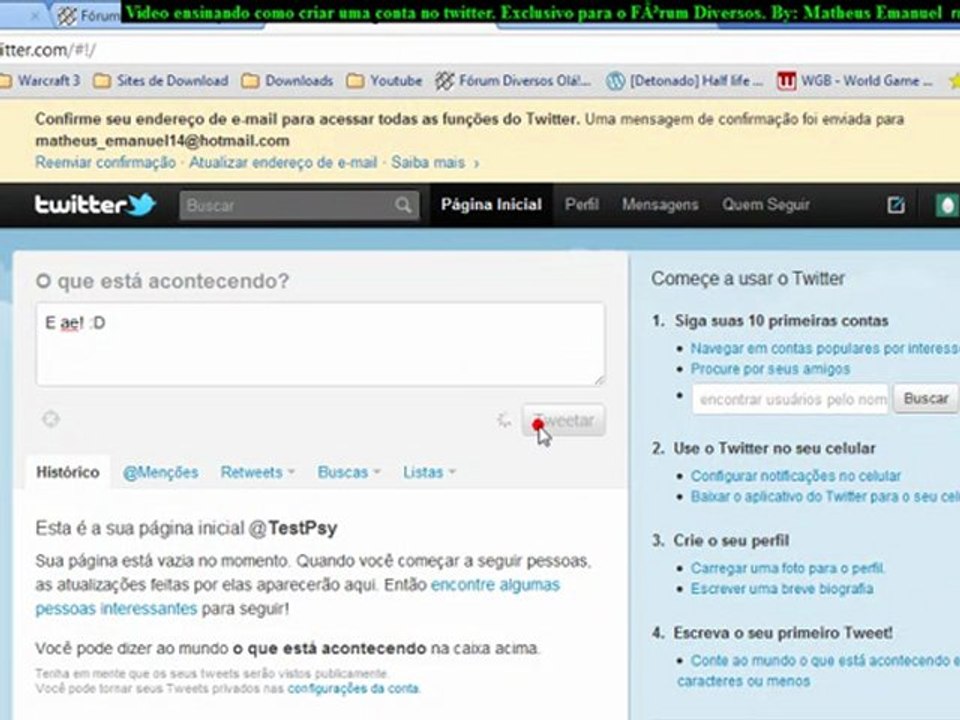960x720 pixels.
Task: Click the 'Começe a usar o Twitter' heading
Action: click(x=748, y=279)
